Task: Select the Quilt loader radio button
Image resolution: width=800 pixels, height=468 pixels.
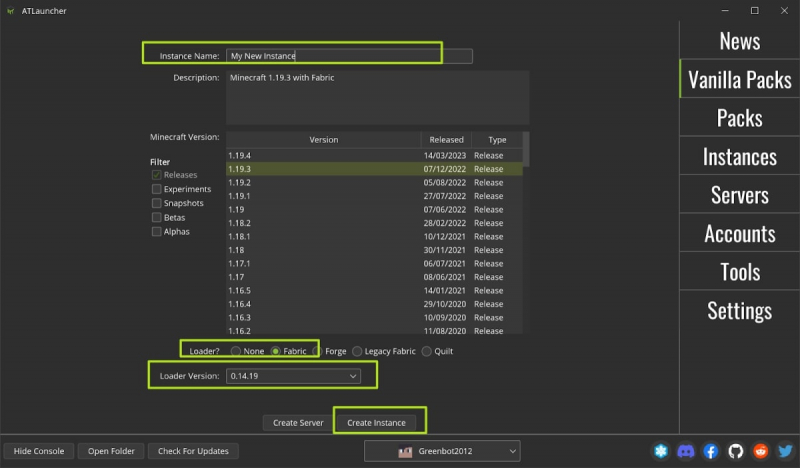Action: coord(427,351)
